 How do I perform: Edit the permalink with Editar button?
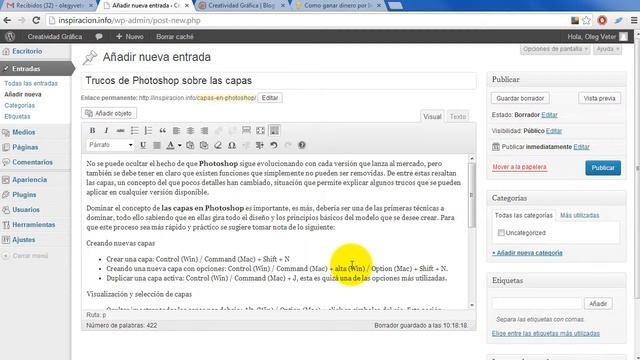tap(270, 98)
